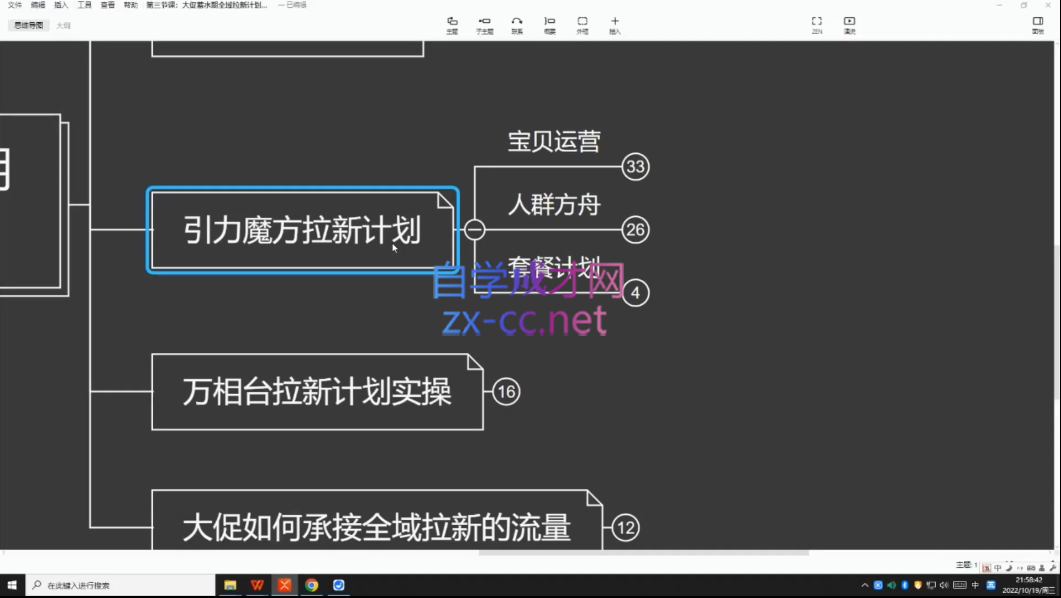Select the 人群方舟 subtopic
Screen dimensions: 1061x598
[x=554, y=204]
